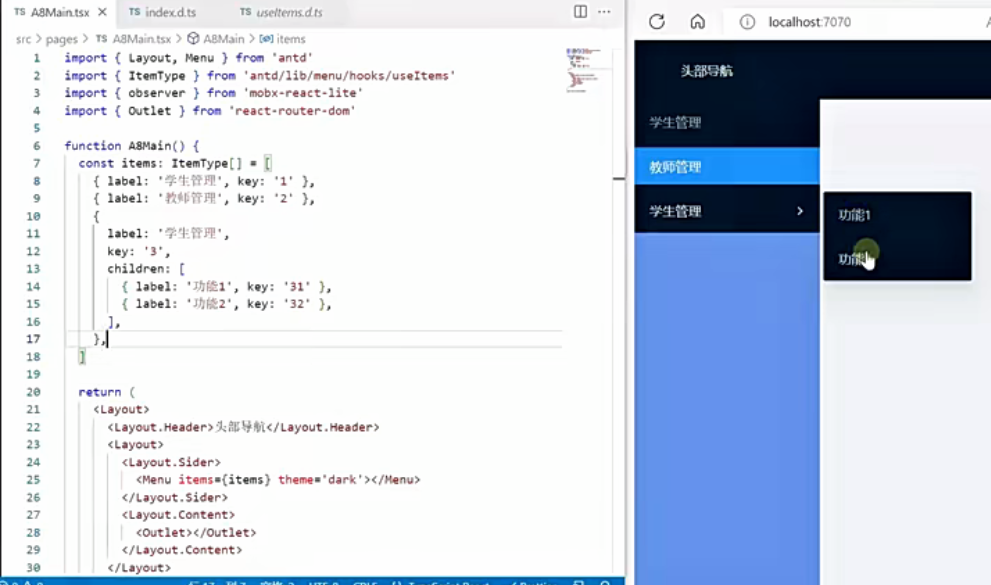Click the children: [ line in code

pos(146,268)
